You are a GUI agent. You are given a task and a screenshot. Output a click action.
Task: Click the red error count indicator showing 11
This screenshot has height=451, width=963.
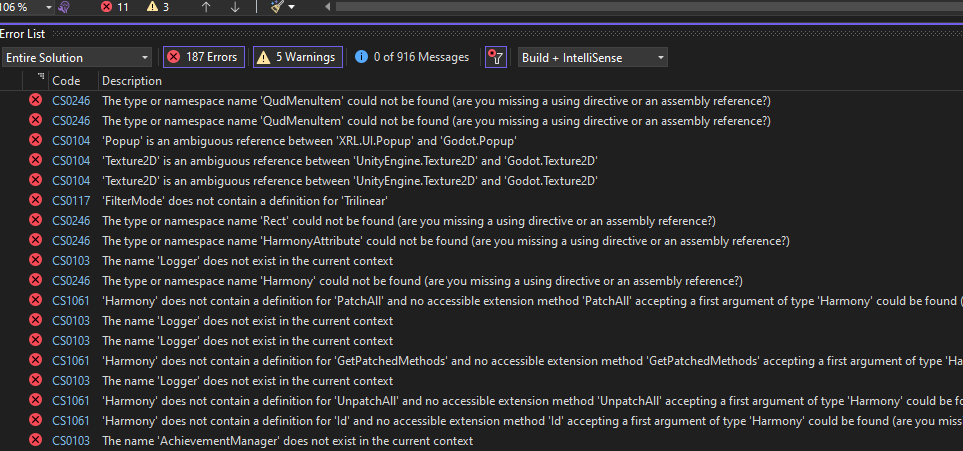115,7
